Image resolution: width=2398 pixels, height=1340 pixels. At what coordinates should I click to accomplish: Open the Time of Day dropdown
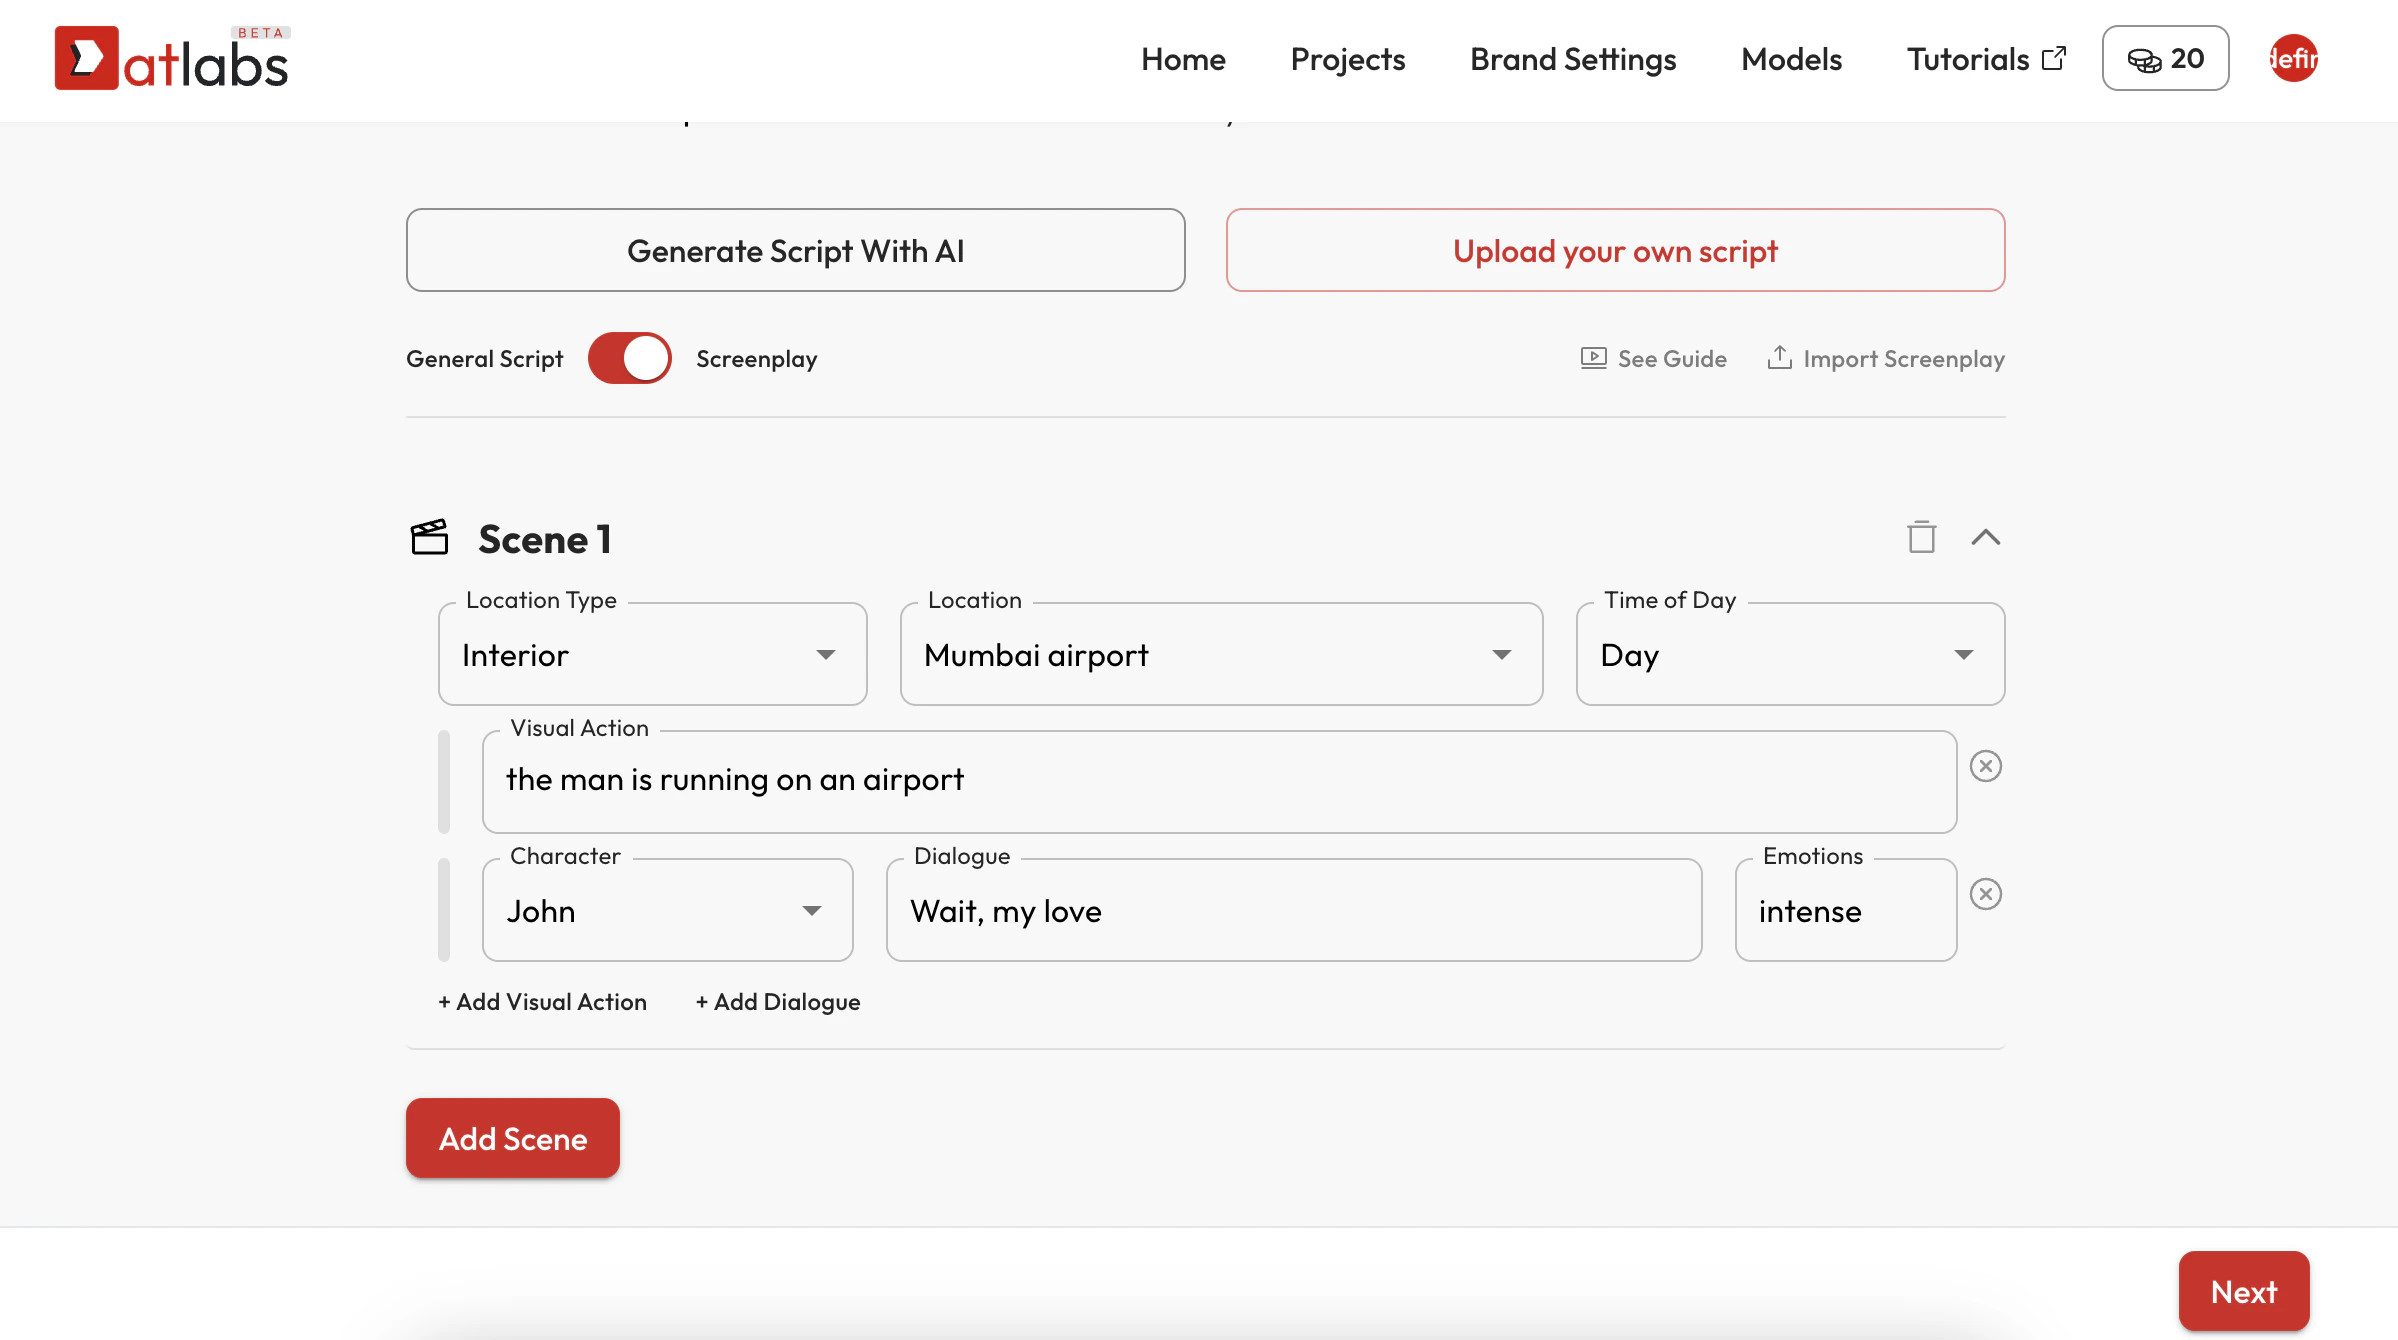(1964, 654)
